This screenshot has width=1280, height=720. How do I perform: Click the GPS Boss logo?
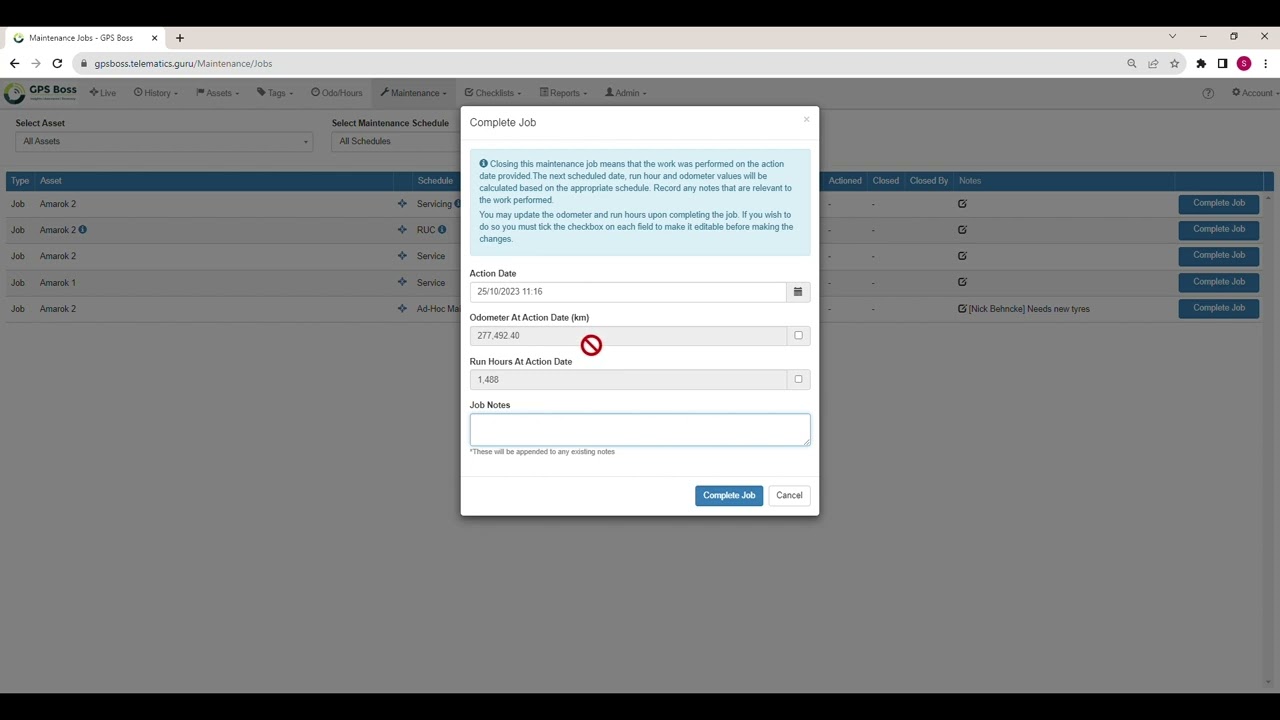click(x=40, y=93)
